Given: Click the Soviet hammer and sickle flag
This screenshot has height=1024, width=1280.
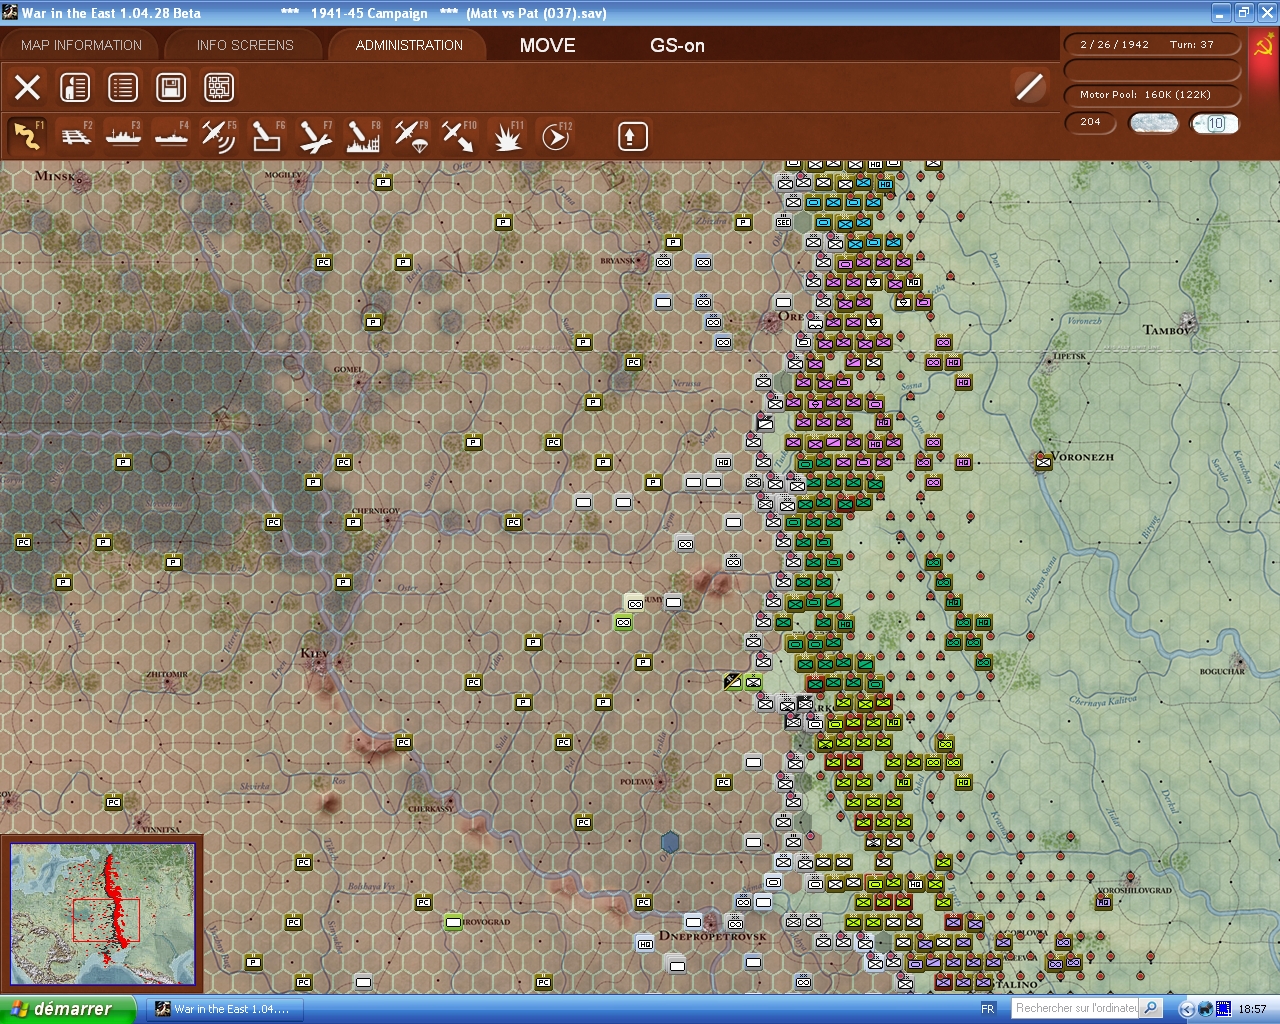Looking at the screenshot, I should (x=1264, y=44).
